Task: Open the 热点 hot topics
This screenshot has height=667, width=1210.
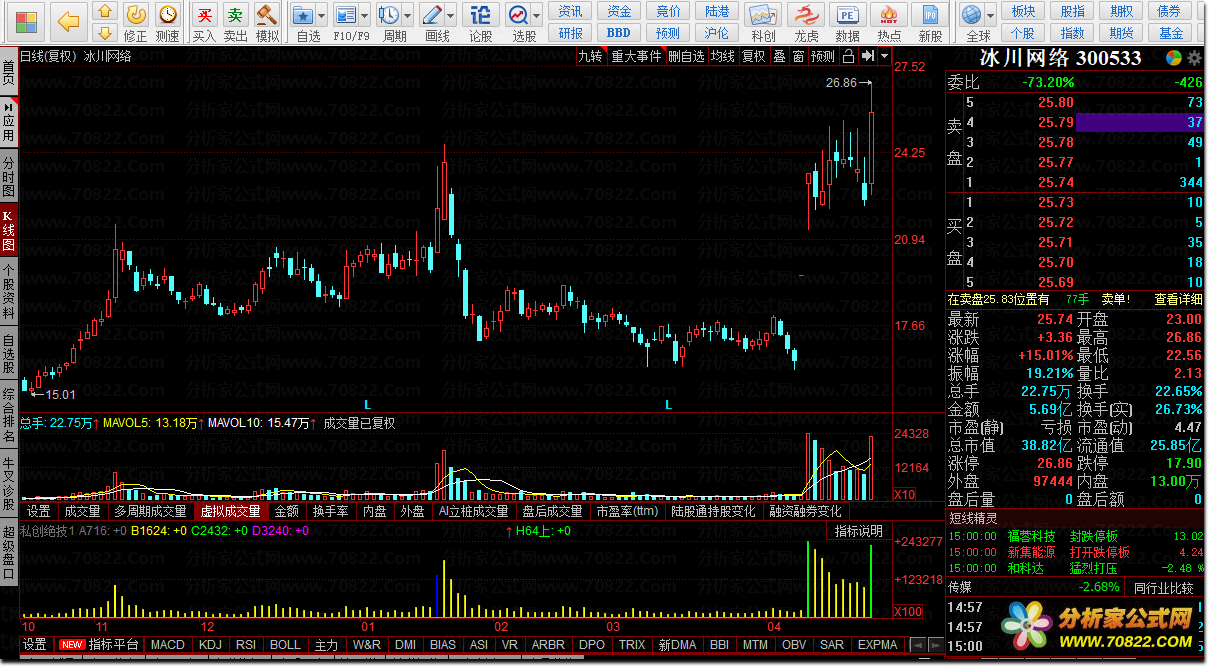Action: (x=888, y=22)
